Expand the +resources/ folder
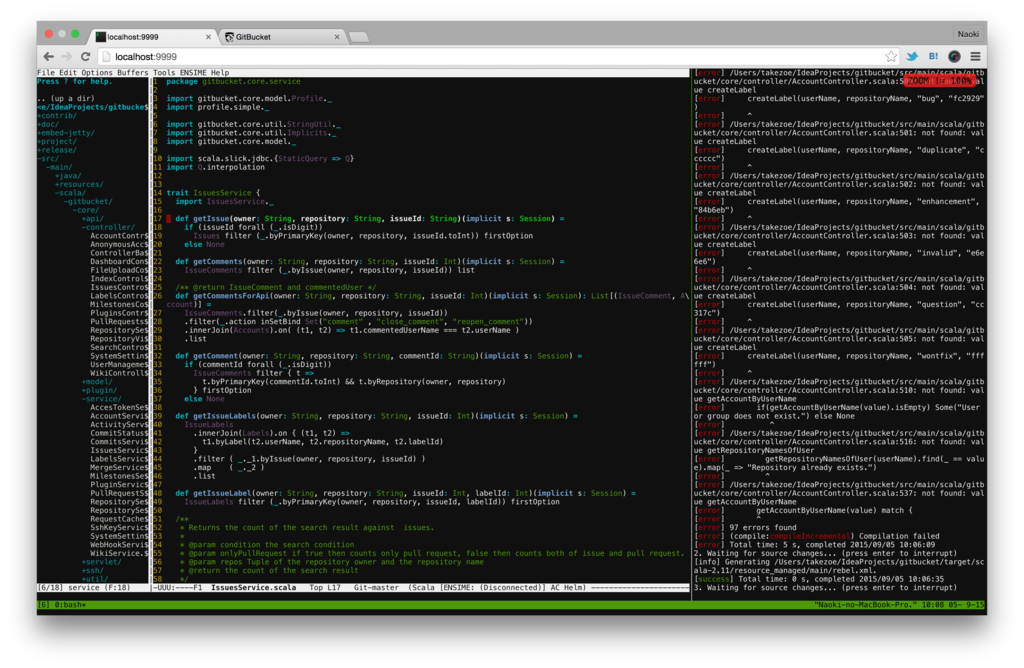Image resolution: width=1024 pixels, height=668 pixels. click(x=79, y=184)
